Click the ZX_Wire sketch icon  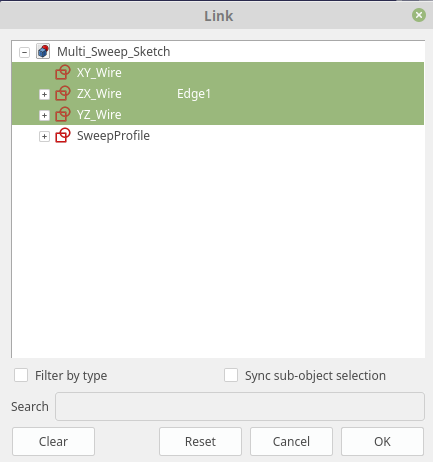click(x=63, y=94)
